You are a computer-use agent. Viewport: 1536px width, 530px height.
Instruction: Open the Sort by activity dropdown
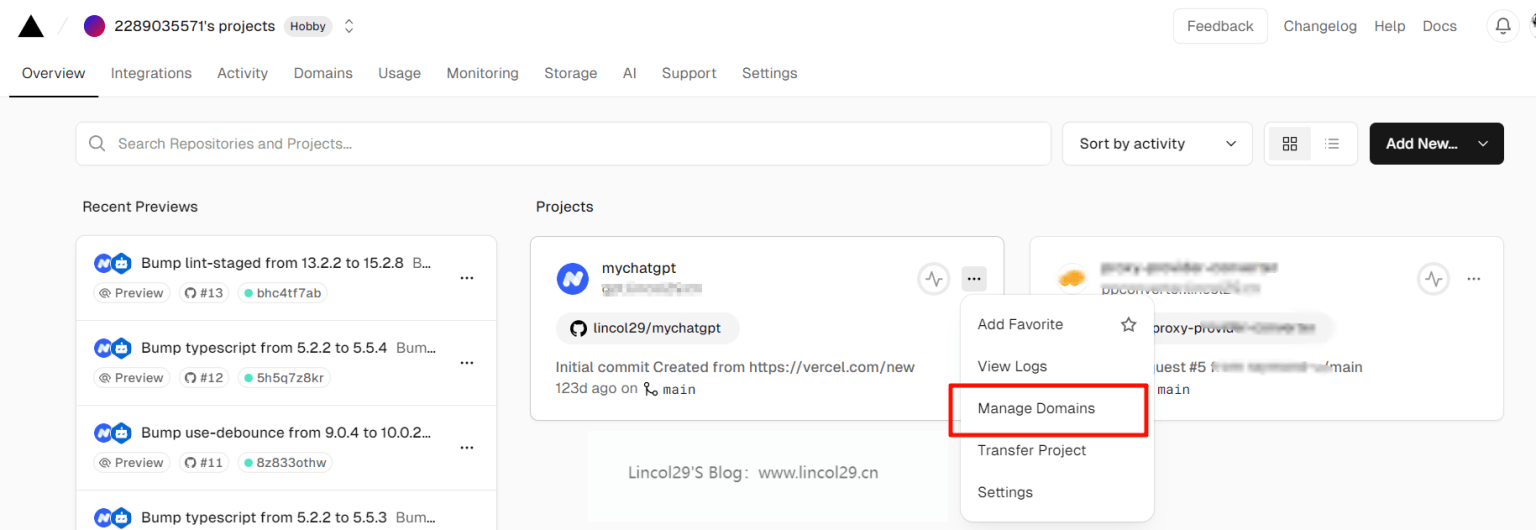pyautogui.click(x=1157, y=144)
